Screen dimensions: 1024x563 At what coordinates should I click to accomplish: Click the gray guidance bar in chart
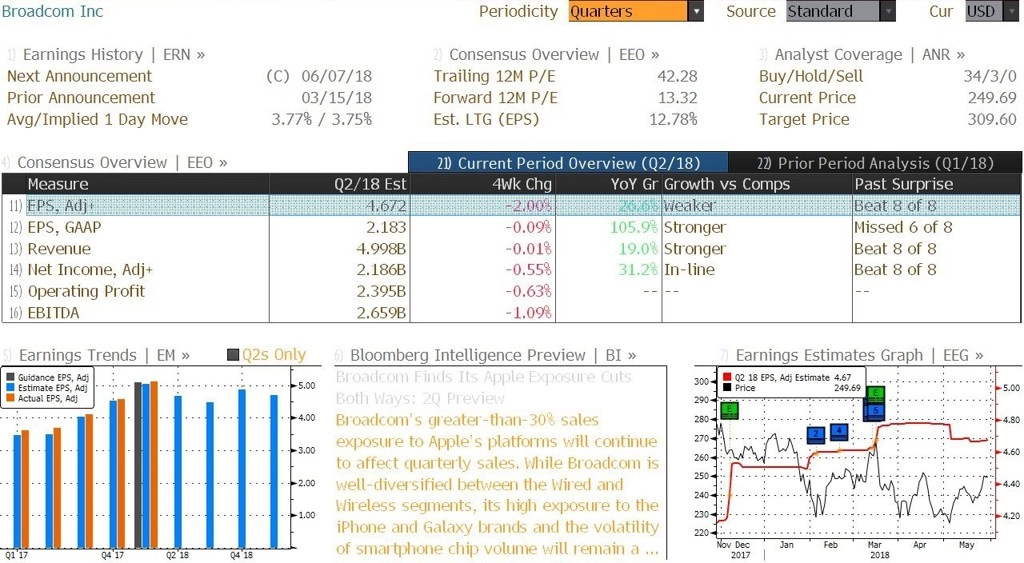tap(138, 465)
